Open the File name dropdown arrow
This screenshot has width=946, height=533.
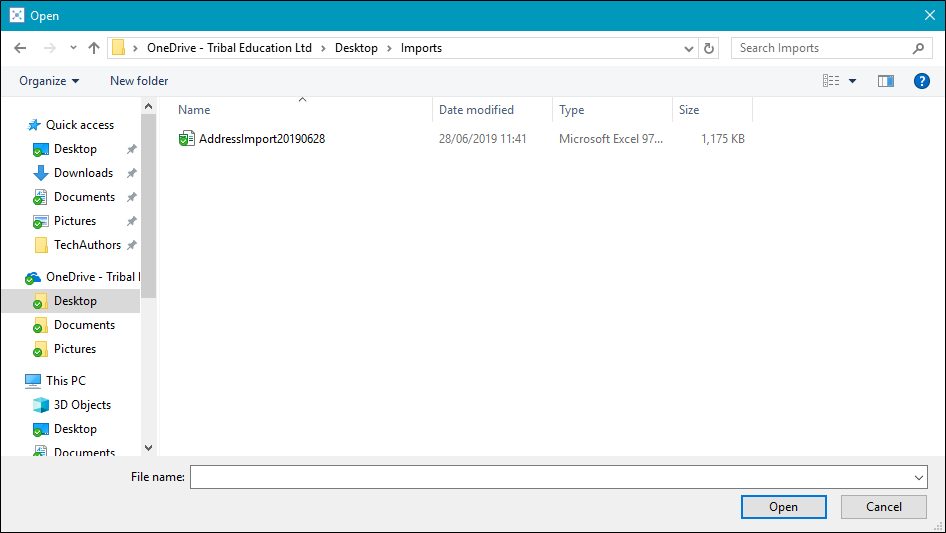(x=918, y=477)
